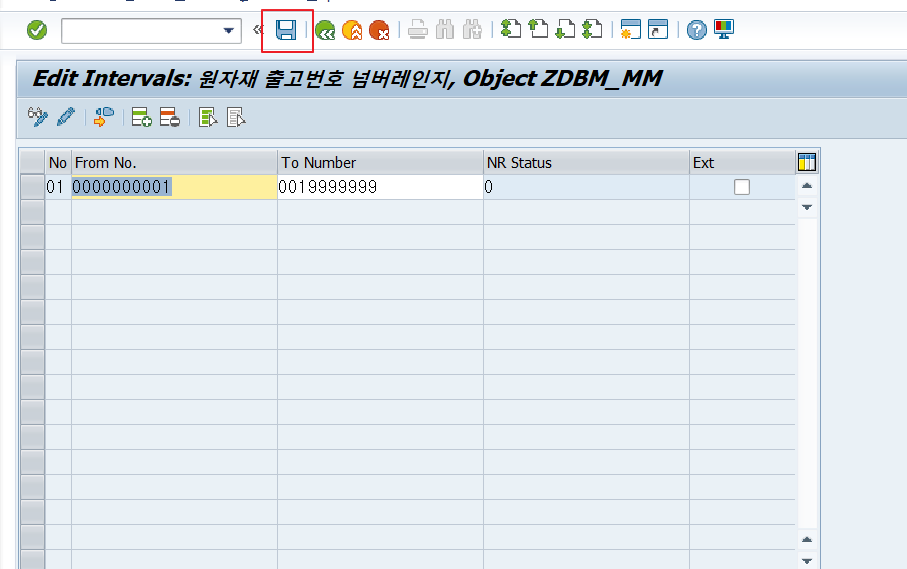Screen dimensions: 907x569
Task: Click the No column header
Action: (58, 162)
